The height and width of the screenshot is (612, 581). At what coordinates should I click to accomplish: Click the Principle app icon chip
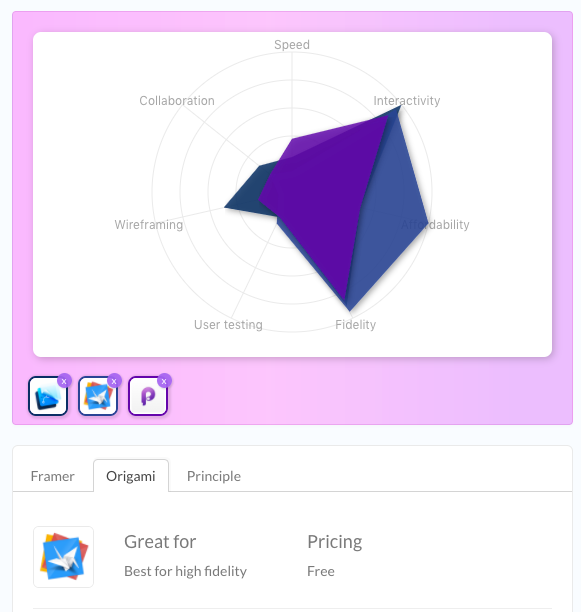point(148,396)
